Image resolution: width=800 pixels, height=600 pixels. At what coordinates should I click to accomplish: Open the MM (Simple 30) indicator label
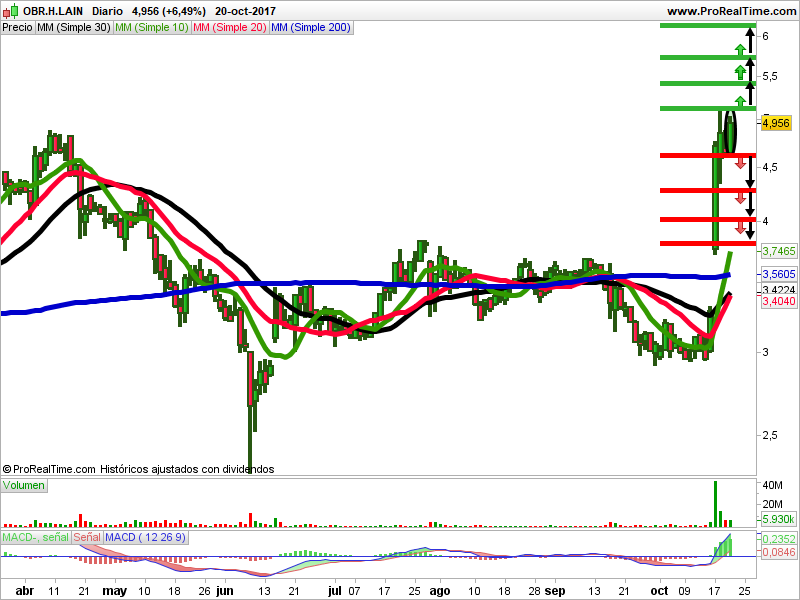coord(74,28)
